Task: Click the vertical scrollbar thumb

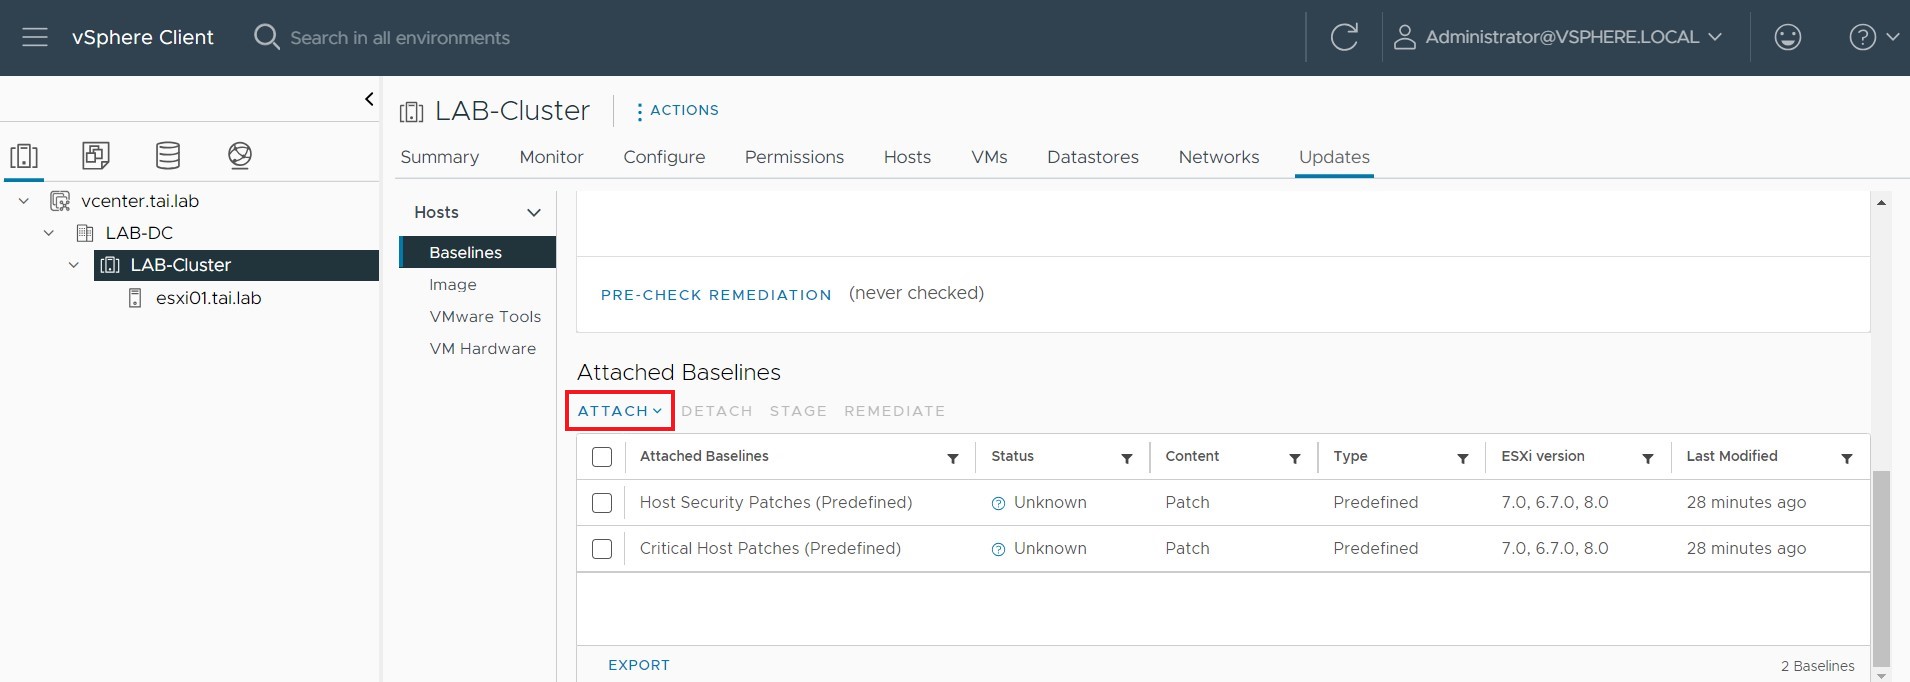Action: [1881, 567]
